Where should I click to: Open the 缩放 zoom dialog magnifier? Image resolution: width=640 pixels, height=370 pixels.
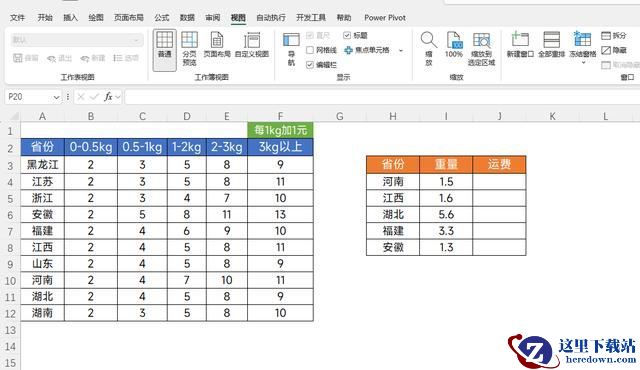click(x=429, y=49)
